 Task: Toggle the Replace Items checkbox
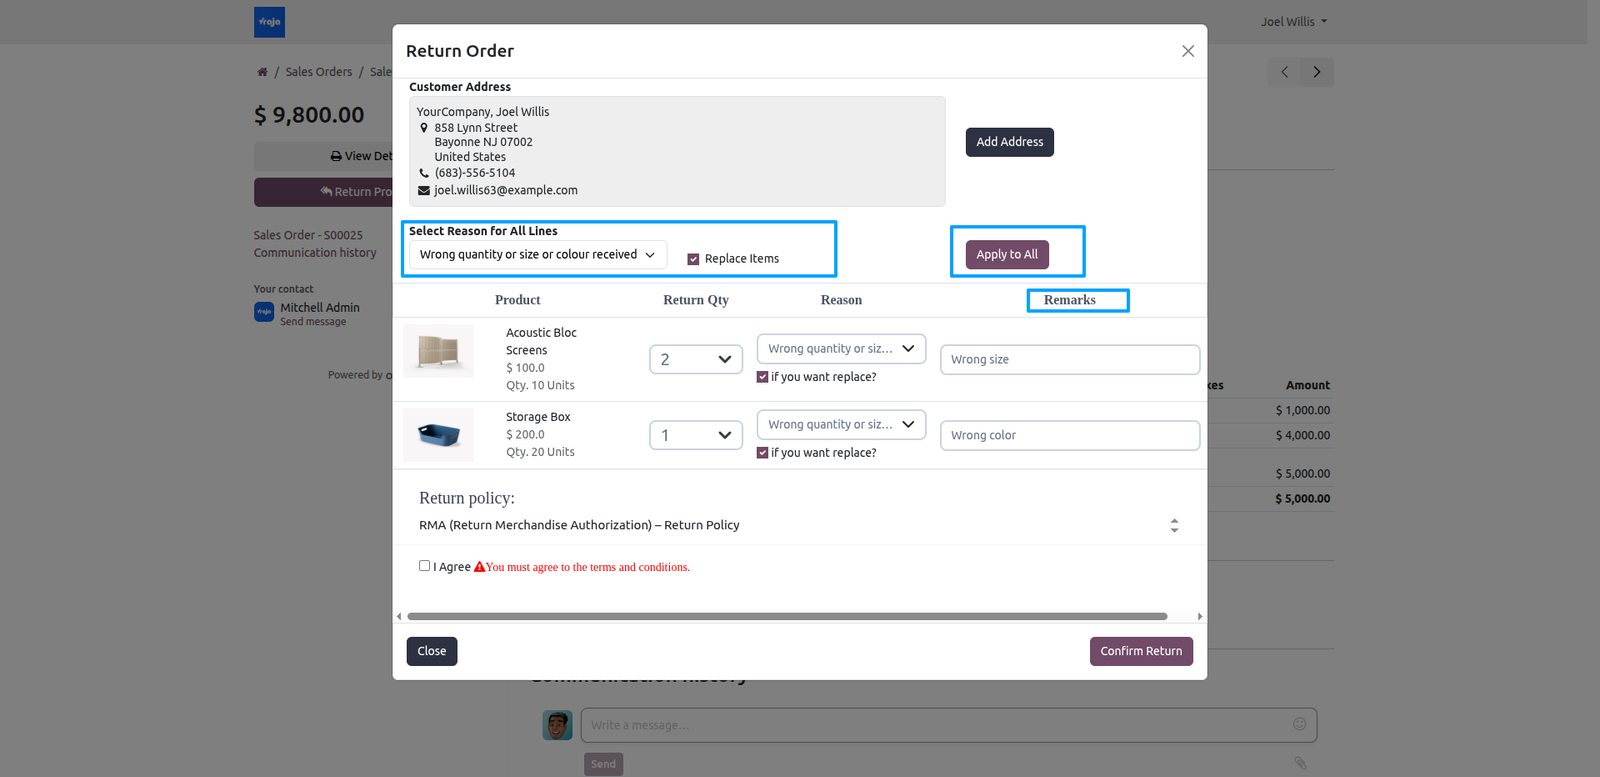[x=693, y=259]
